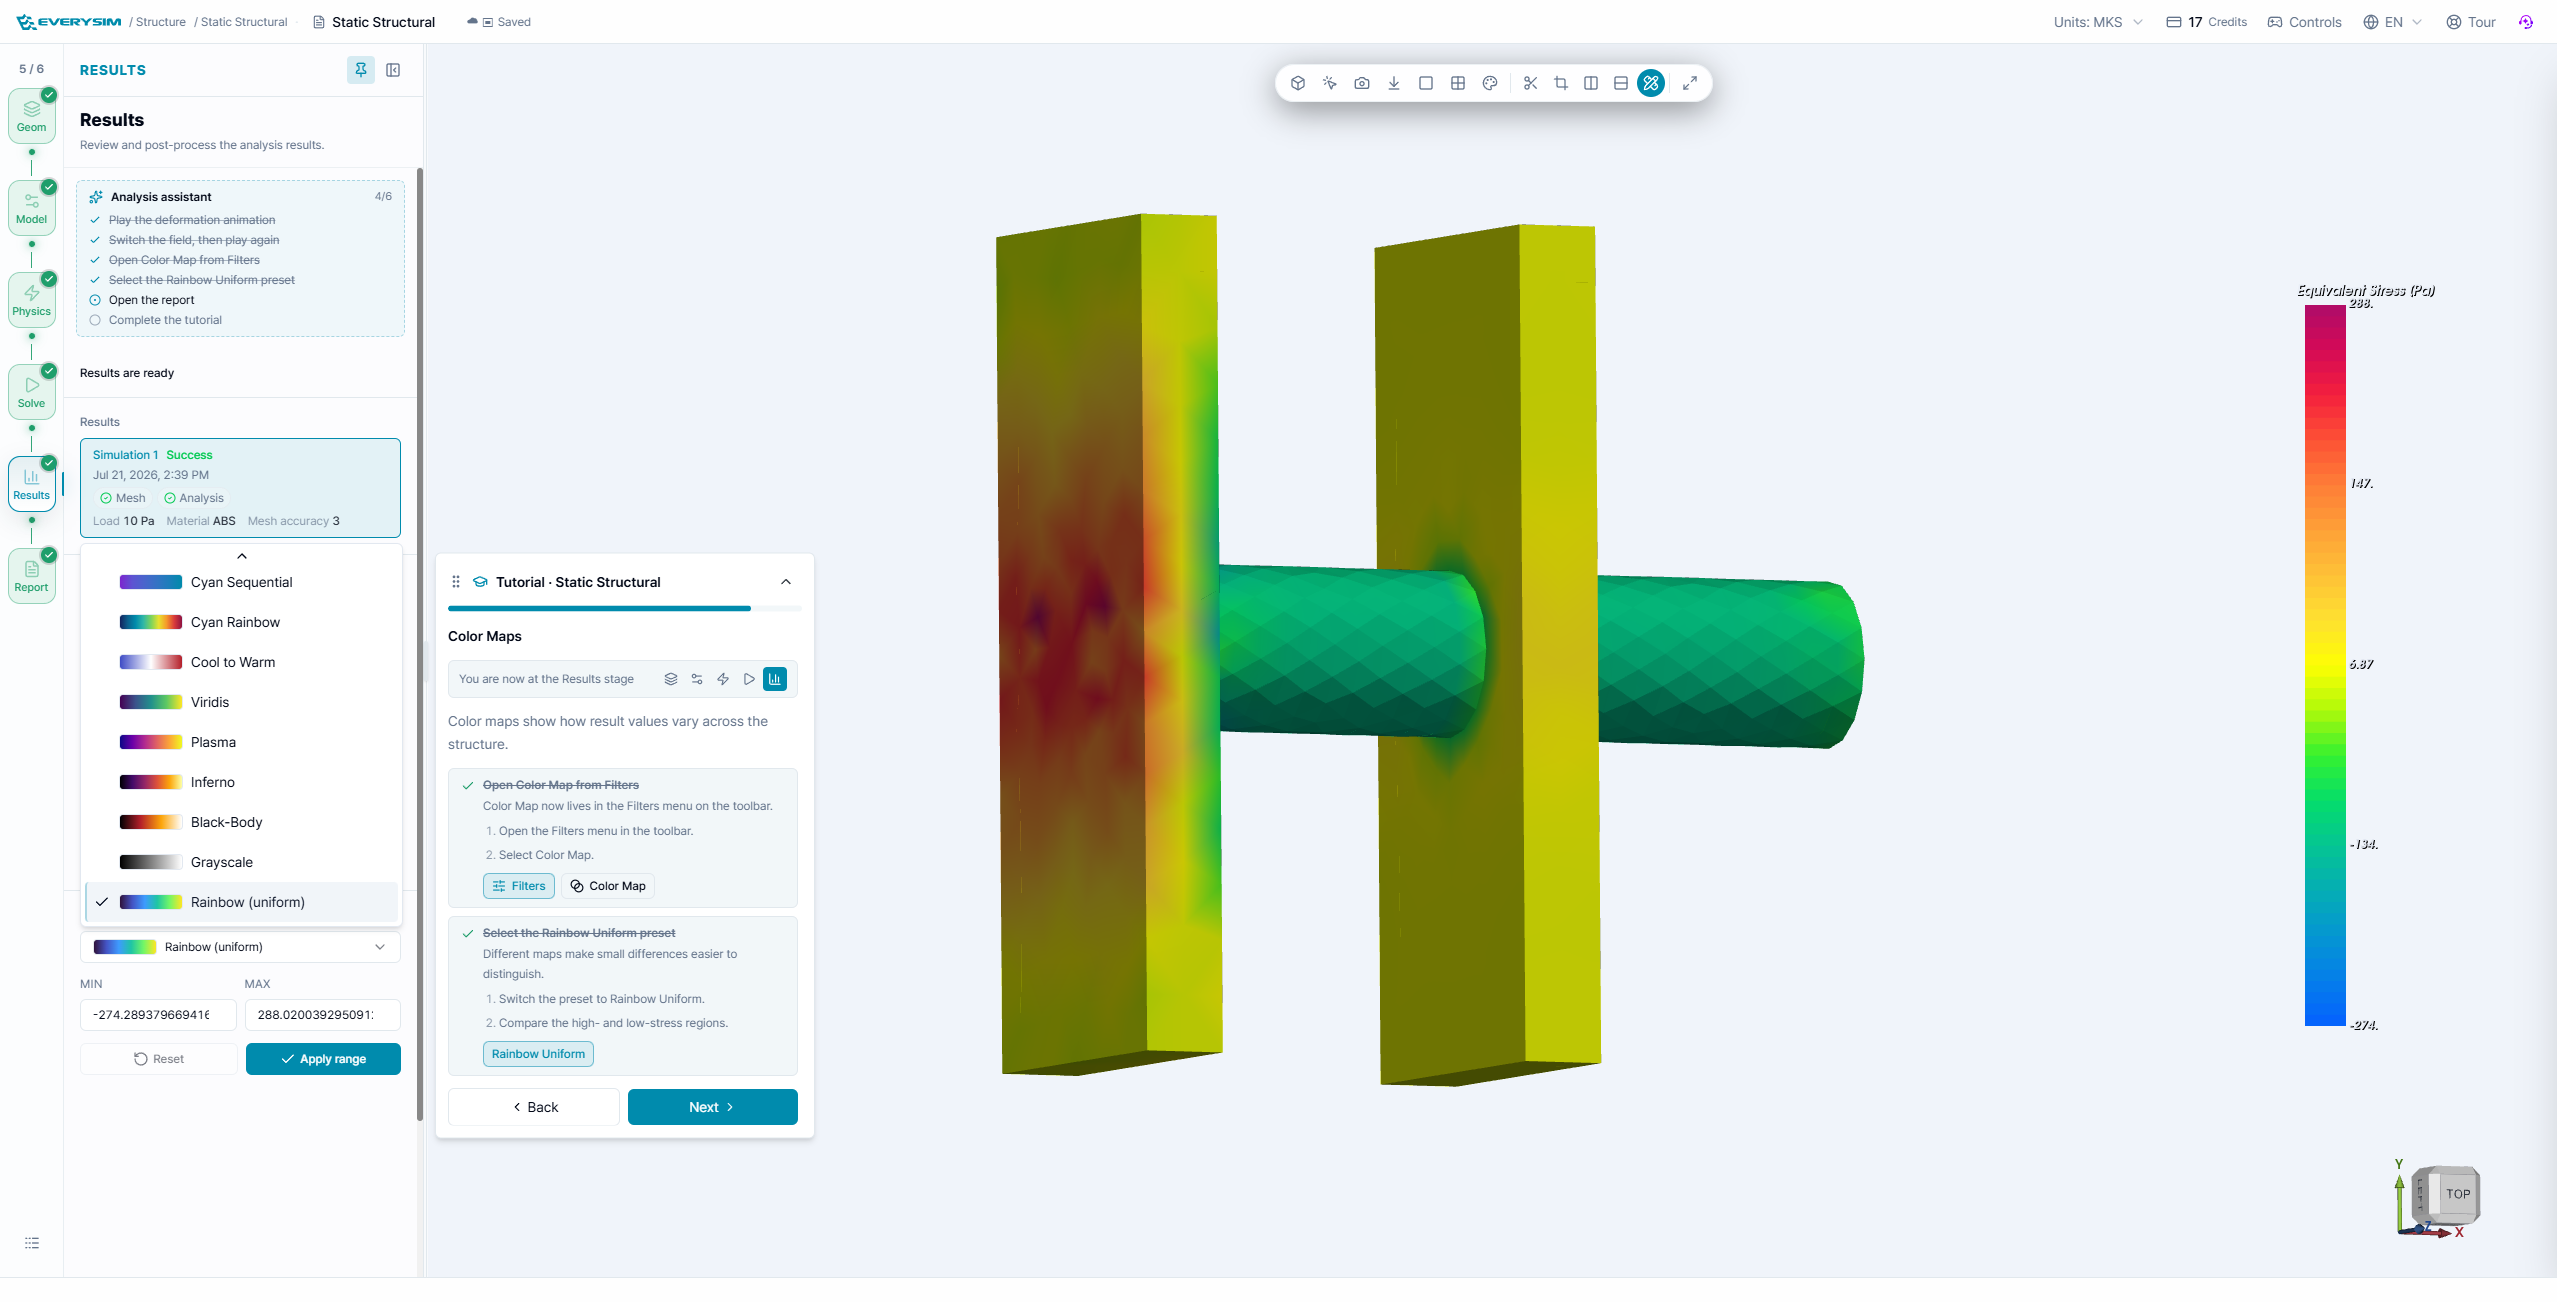2557x1302 pixels.
Task: Click the tutorial progress bar
Action: point(623,608)
